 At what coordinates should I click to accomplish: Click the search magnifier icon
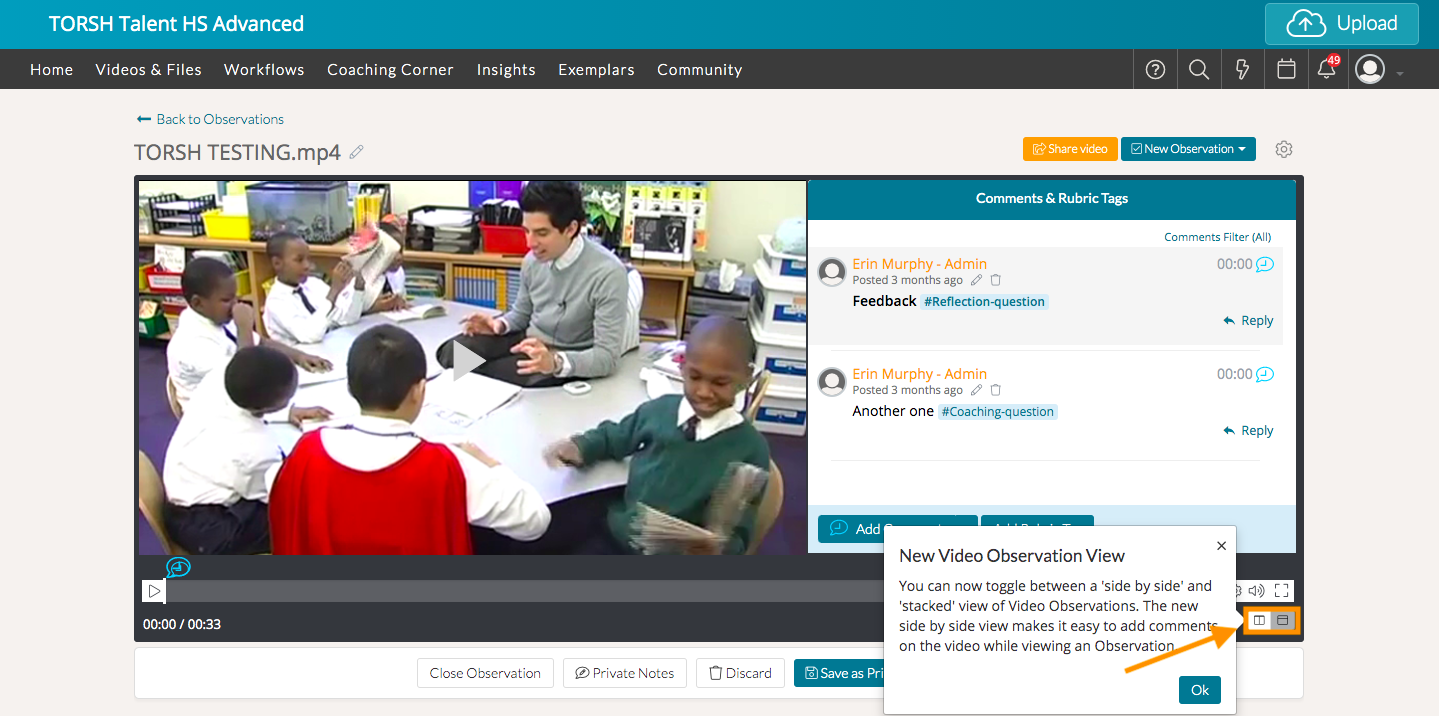tap(1198, 70)
